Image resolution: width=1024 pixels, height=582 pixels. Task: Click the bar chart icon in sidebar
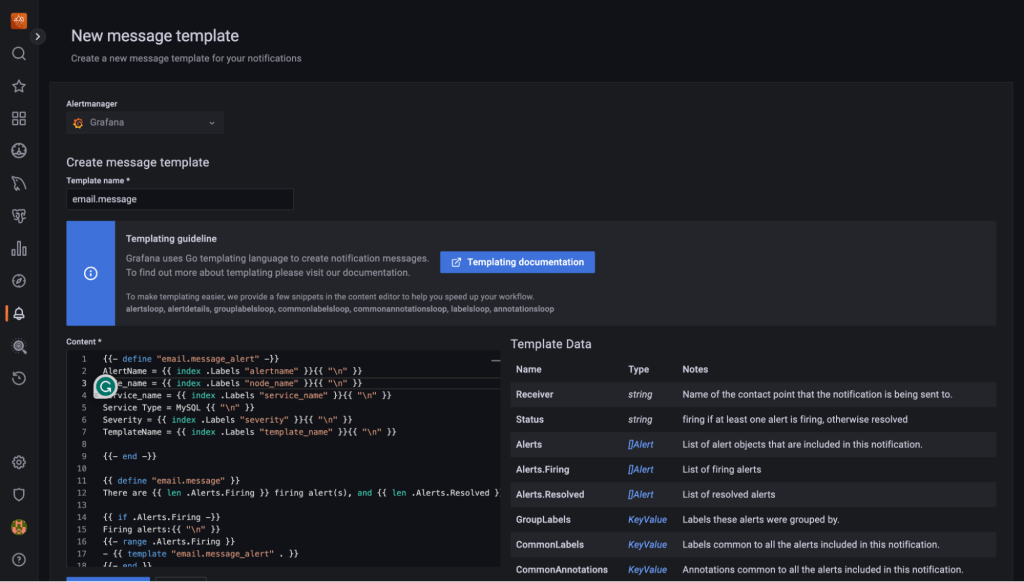(x=18, y=248)
